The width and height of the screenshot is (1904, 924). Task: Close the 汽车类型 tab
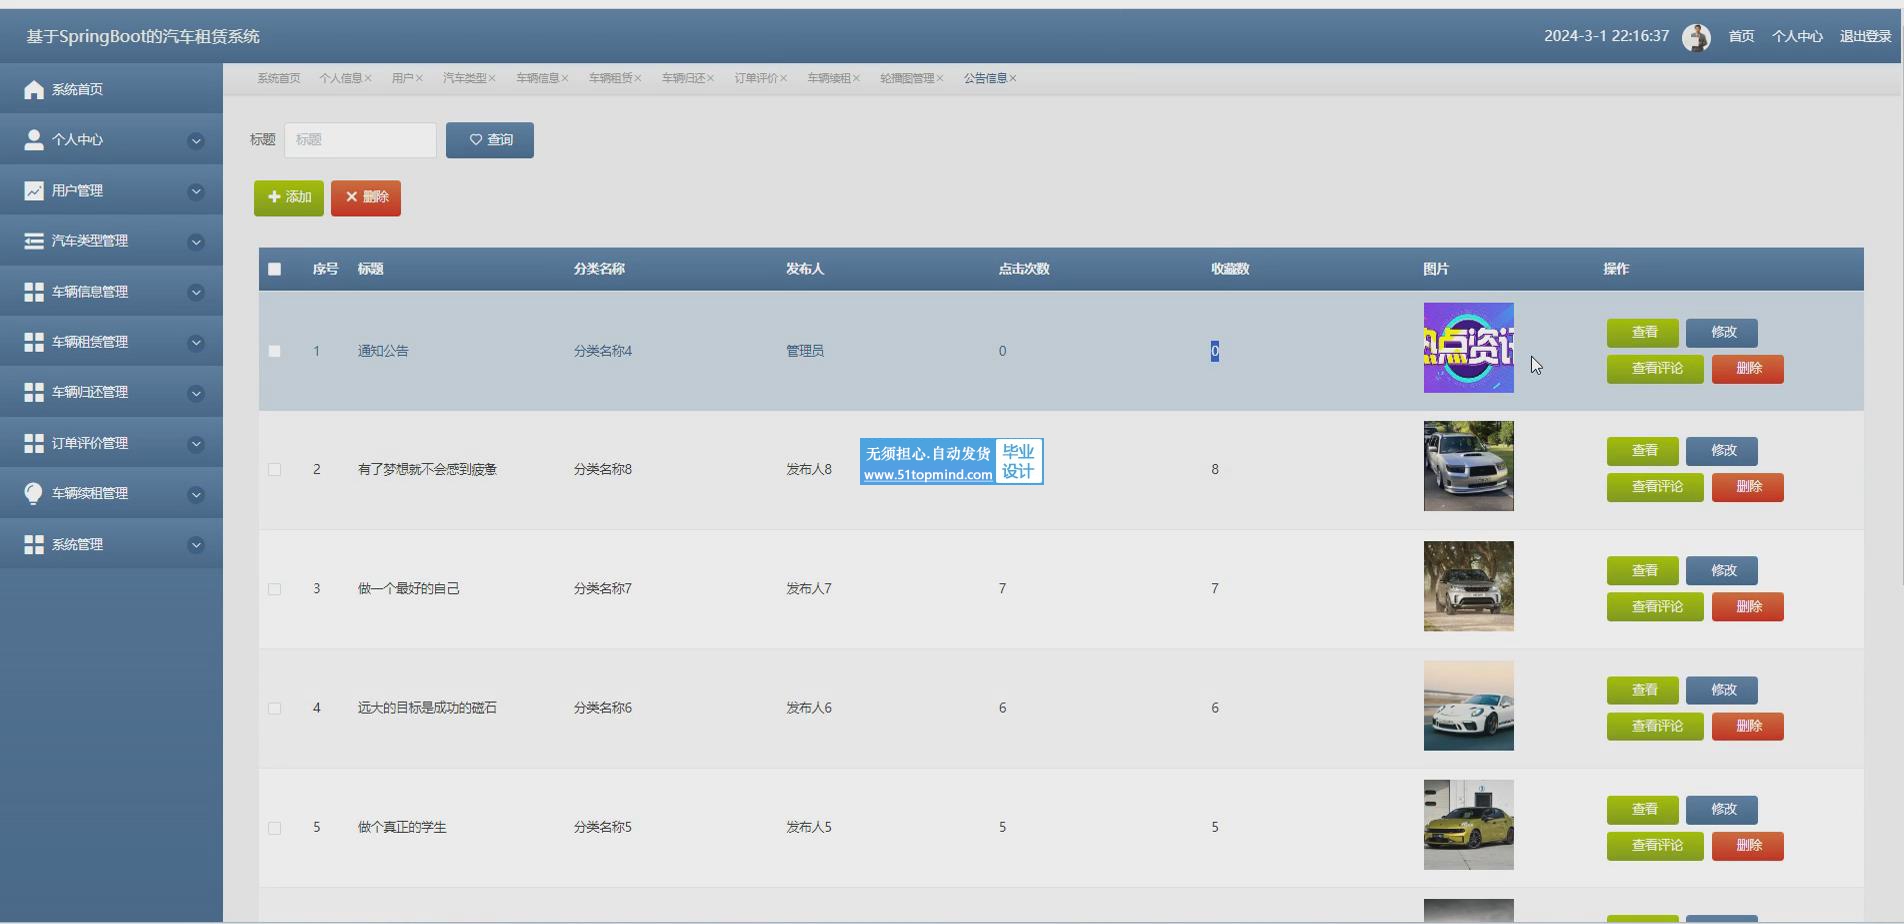tap(492, 78)
